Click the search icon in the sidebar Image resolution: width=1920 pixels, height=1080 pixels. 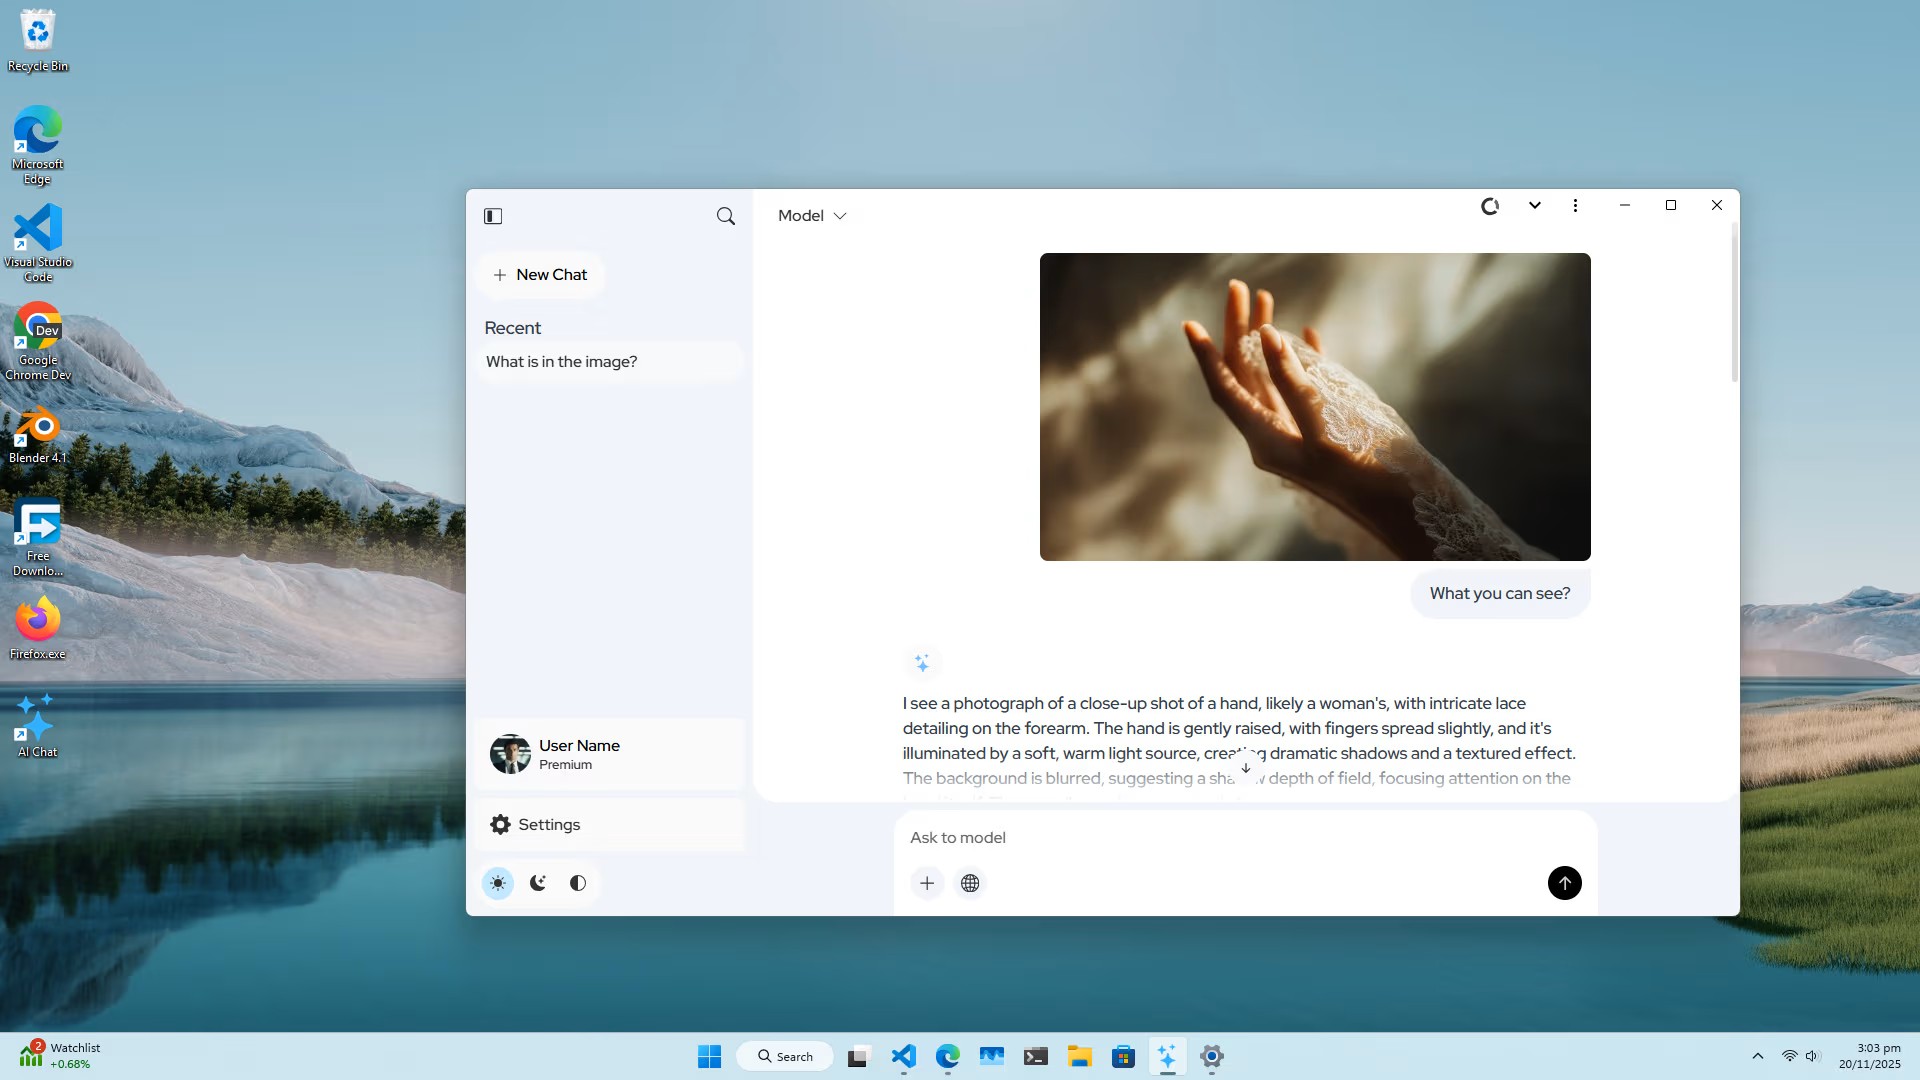tap(725, 215)
